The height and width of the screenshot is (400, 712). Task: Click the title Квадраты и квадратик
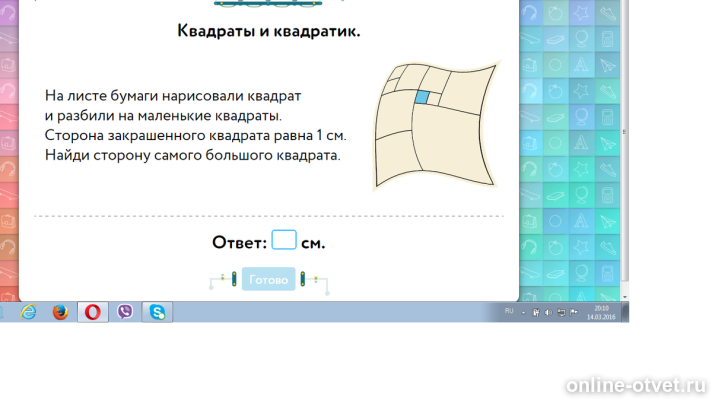(268, 31)
